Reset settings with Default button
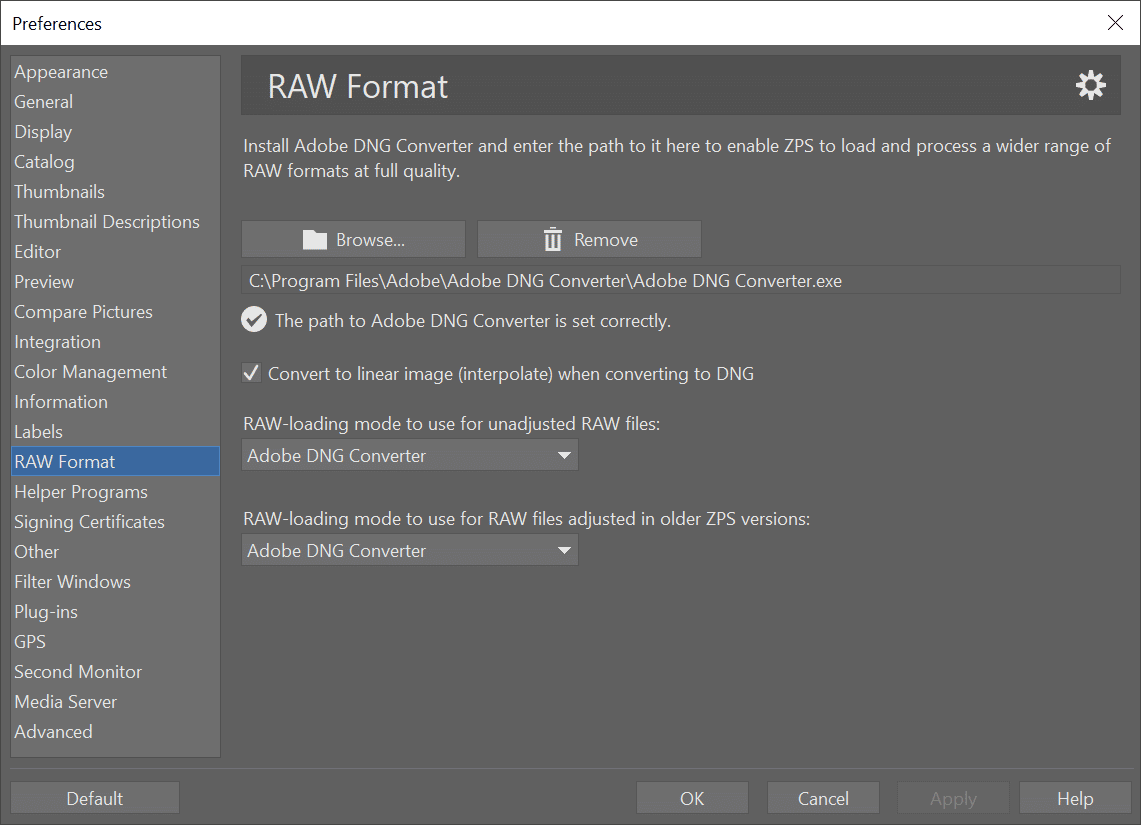Image resolution: width=1141 pixels, height=825 pixels. (x=95, y=798)
